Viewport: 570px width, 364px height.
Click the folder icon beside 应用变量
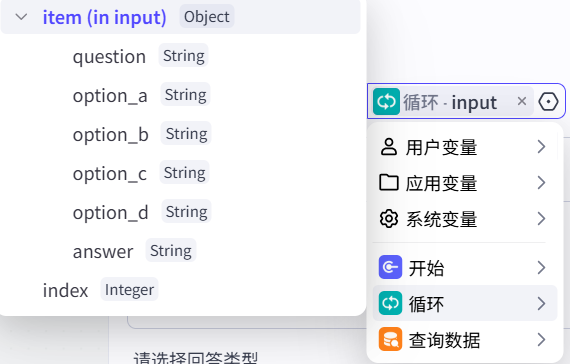389,183
